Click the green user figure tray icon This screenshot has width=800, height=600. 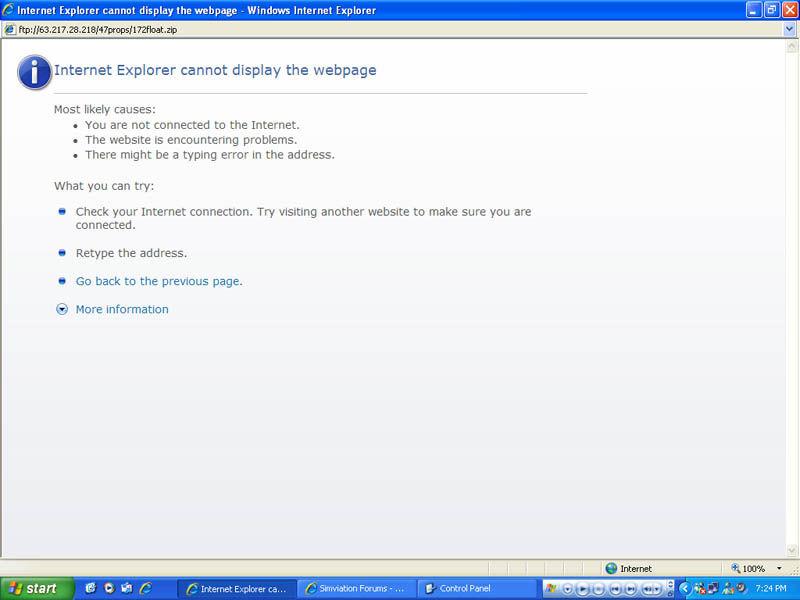pyautogui.click(x=728, y=589)
